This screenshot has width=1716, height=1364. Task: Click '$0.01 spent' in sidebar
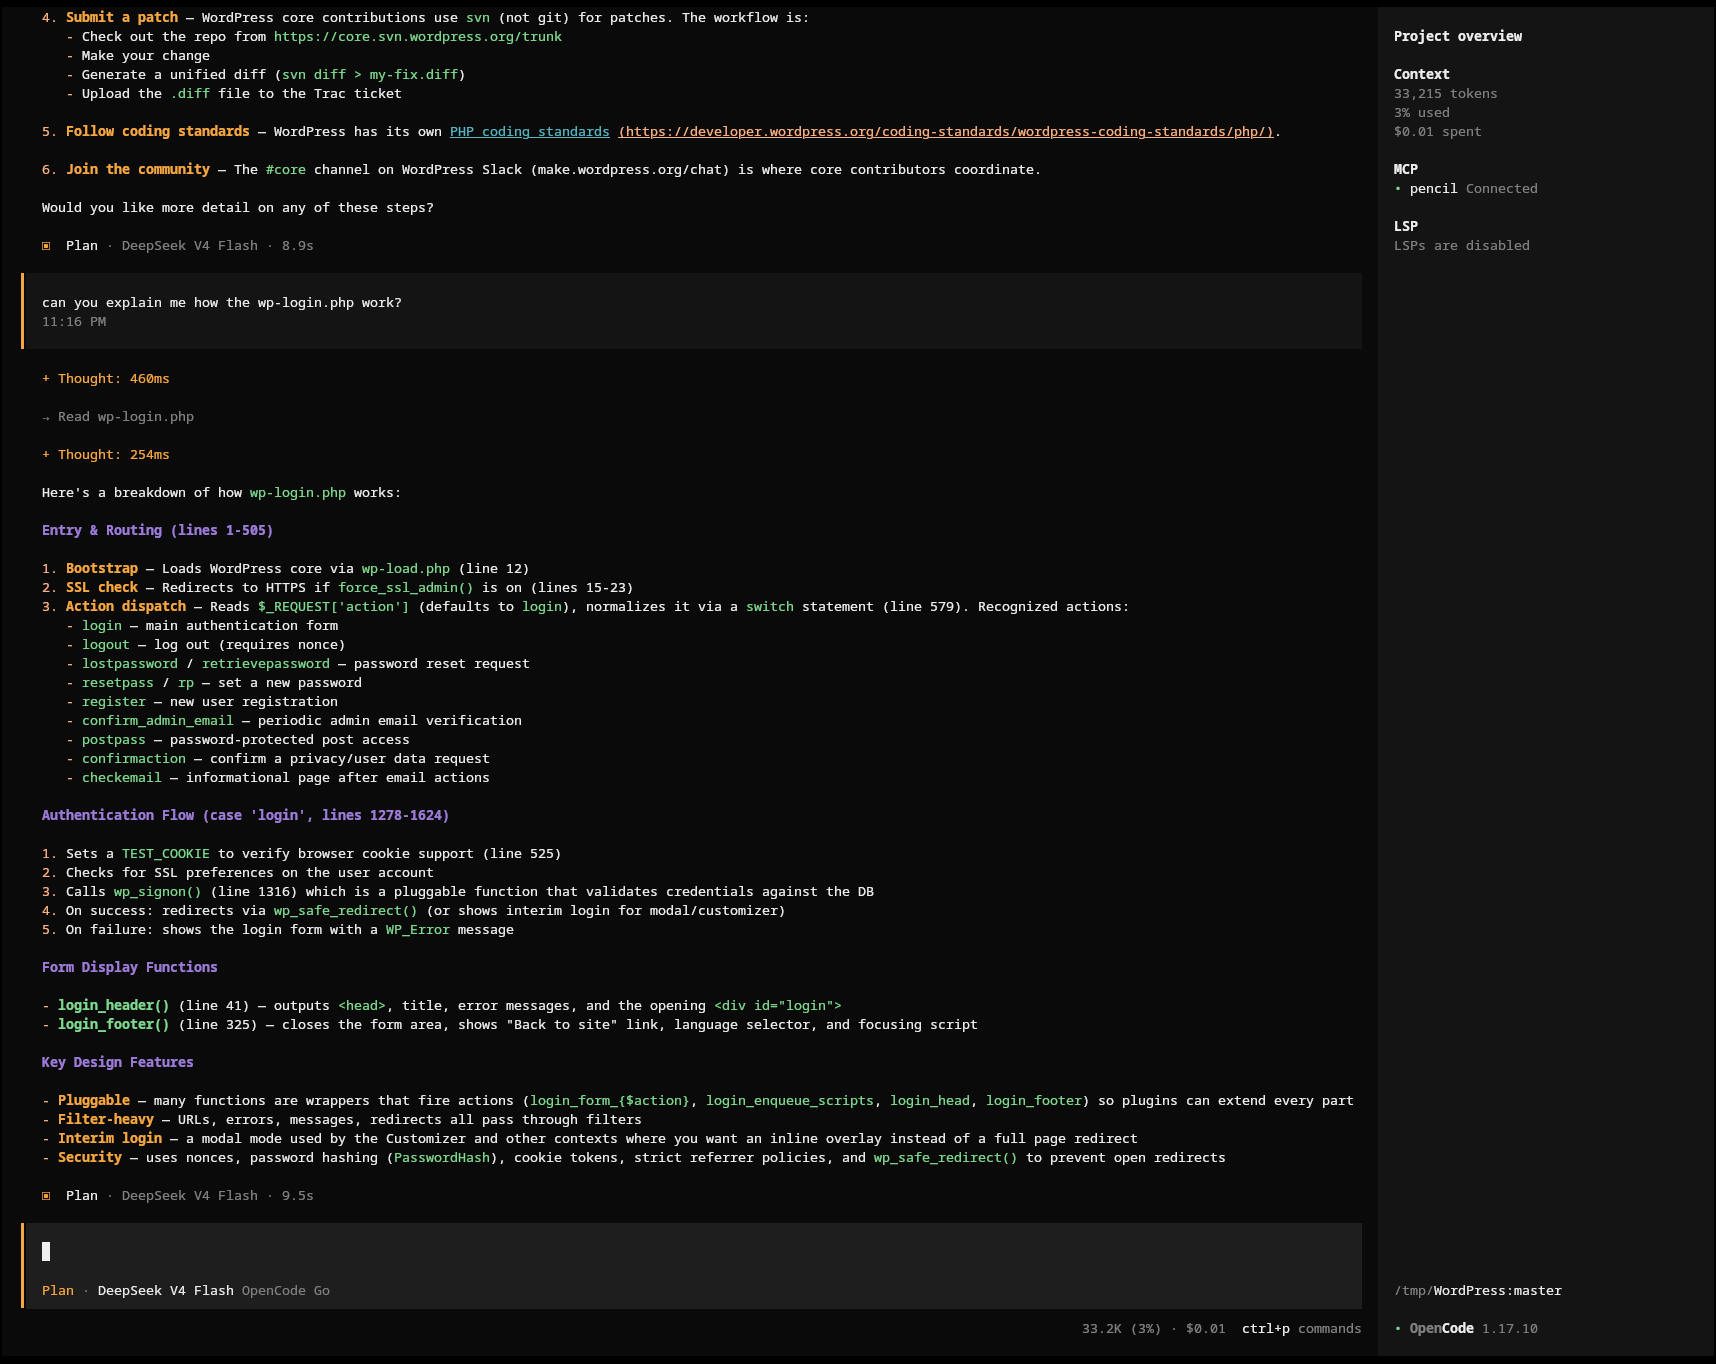coord(1438,132)
